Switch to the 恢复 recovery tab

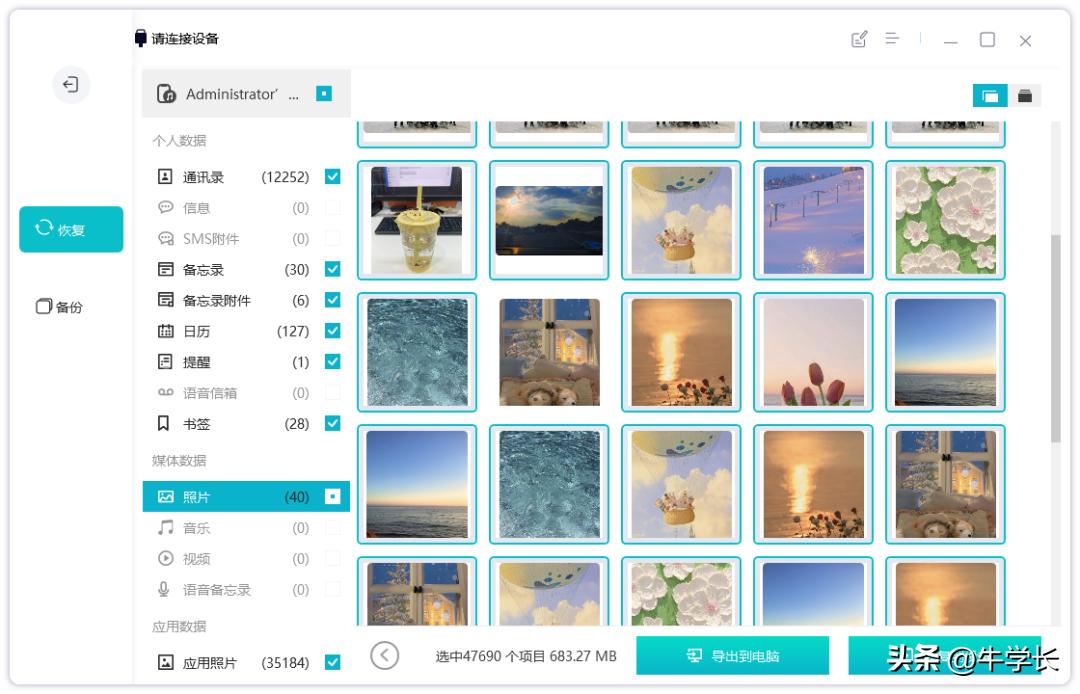tap(71, 229)
